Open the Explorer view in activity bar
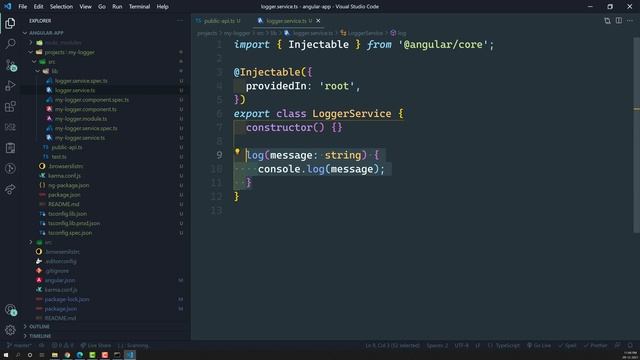 point(10,23)
